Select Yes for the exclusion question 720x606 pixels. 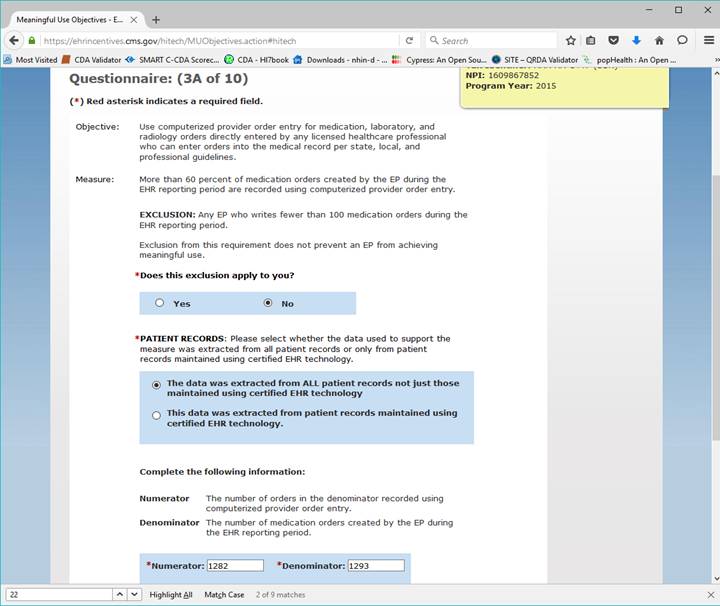click(160, 303)
